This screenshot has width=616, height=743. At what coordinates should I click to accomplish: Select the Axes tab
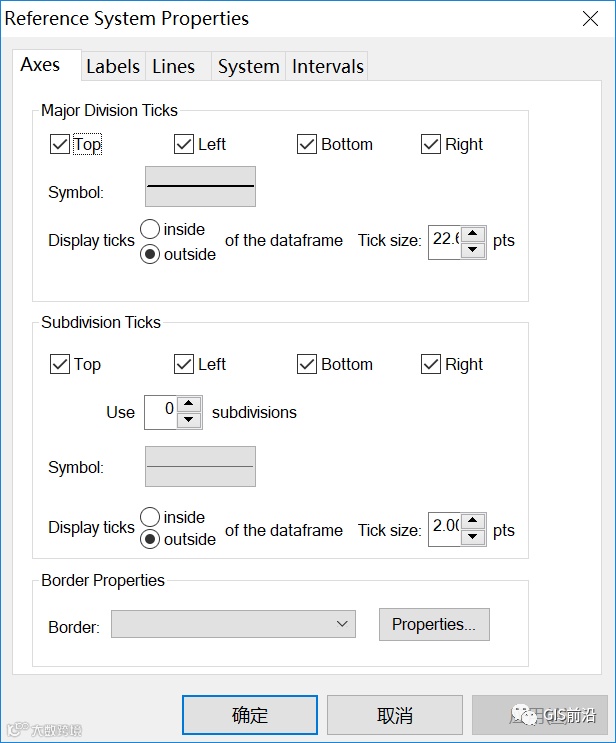(46, 65)
